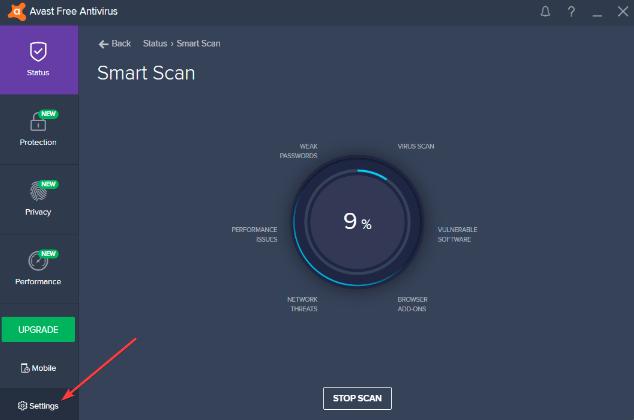Click the Virus Scan stage label
634x420 pixels.
(x=416, y=147)
